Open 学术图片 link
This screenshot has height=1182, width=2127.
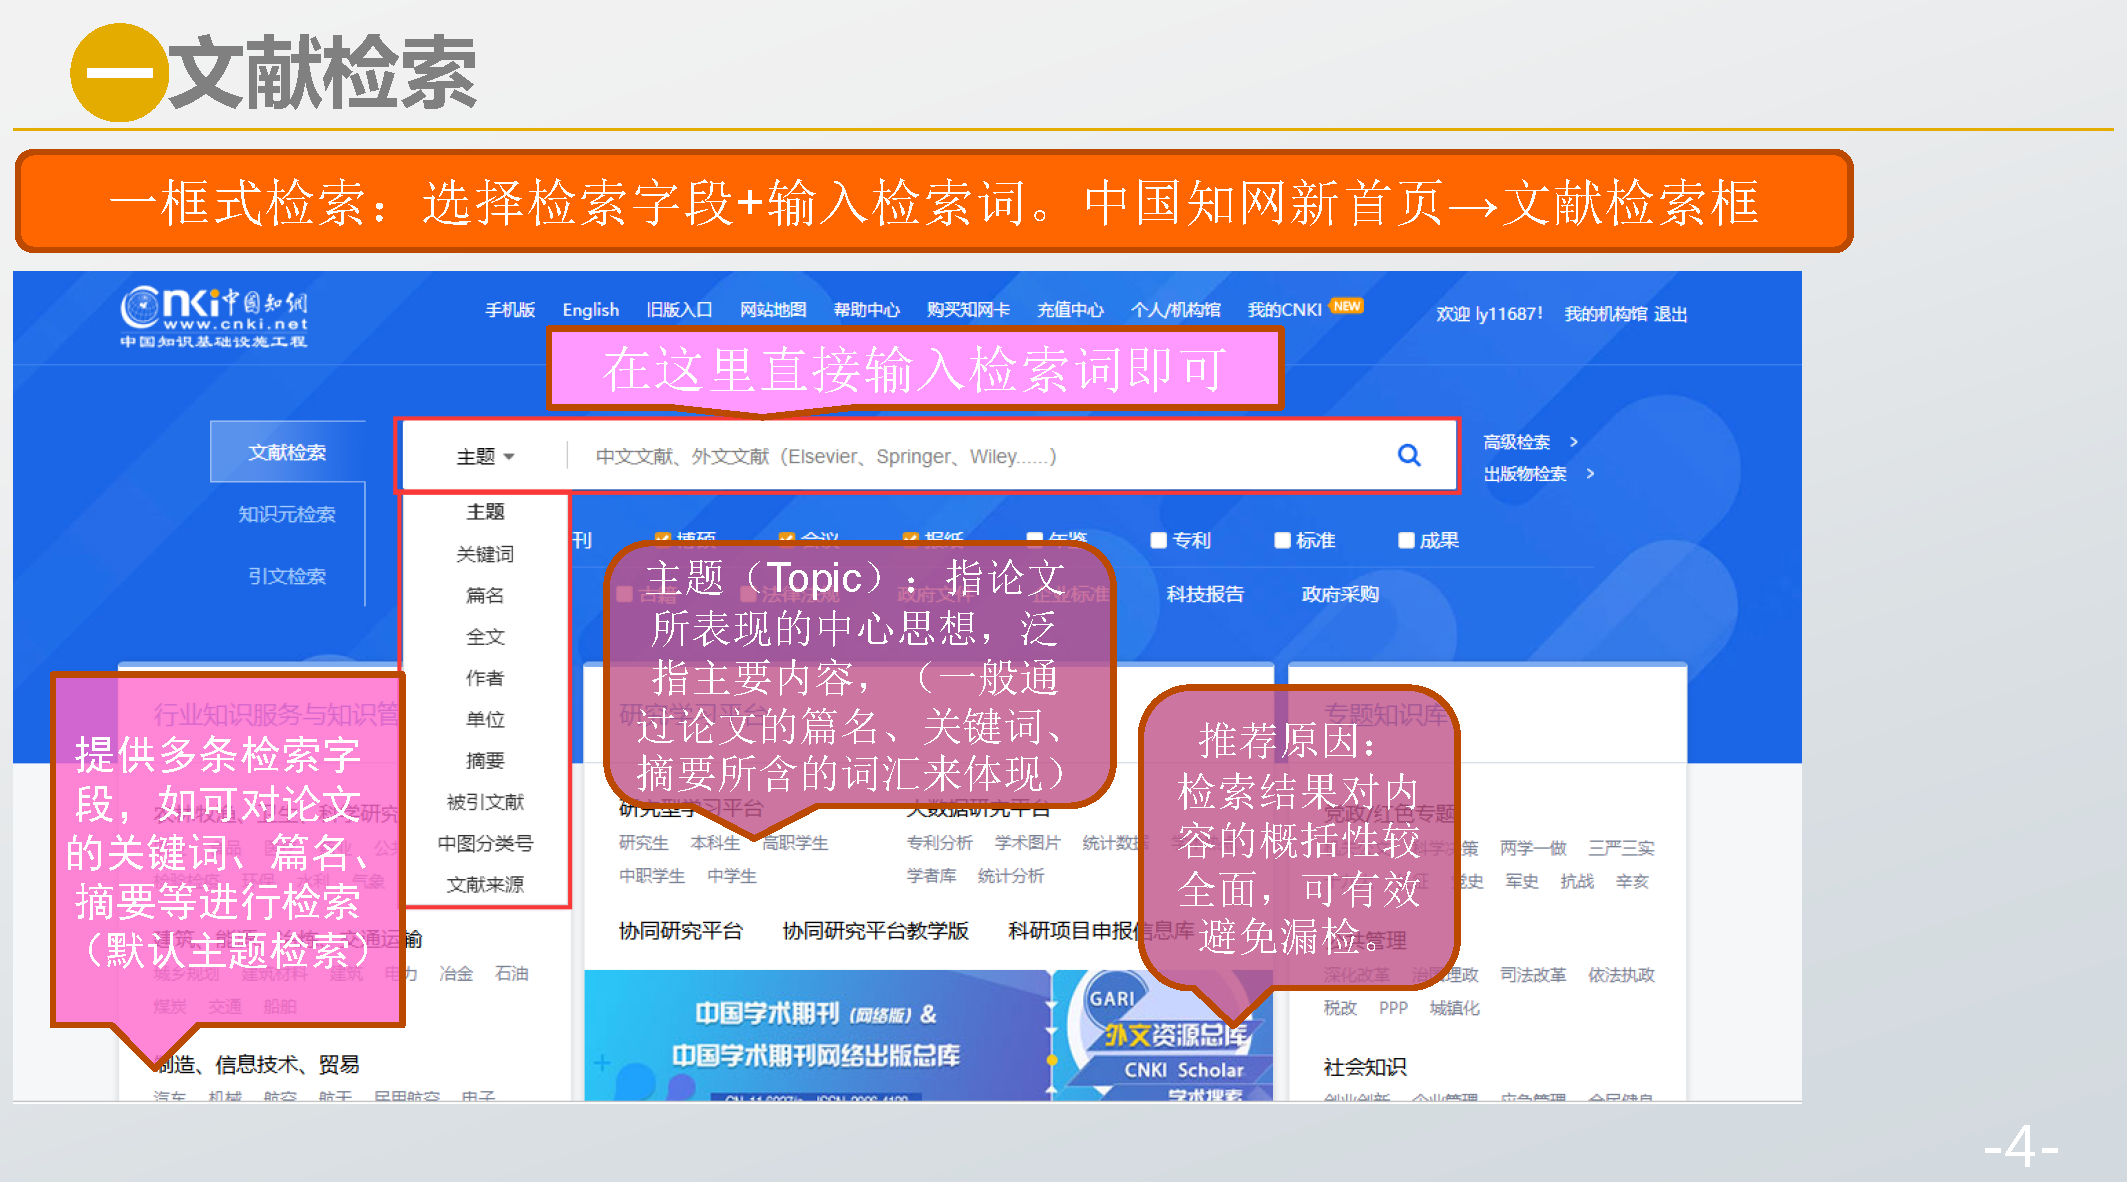[x=1028, y=843]
